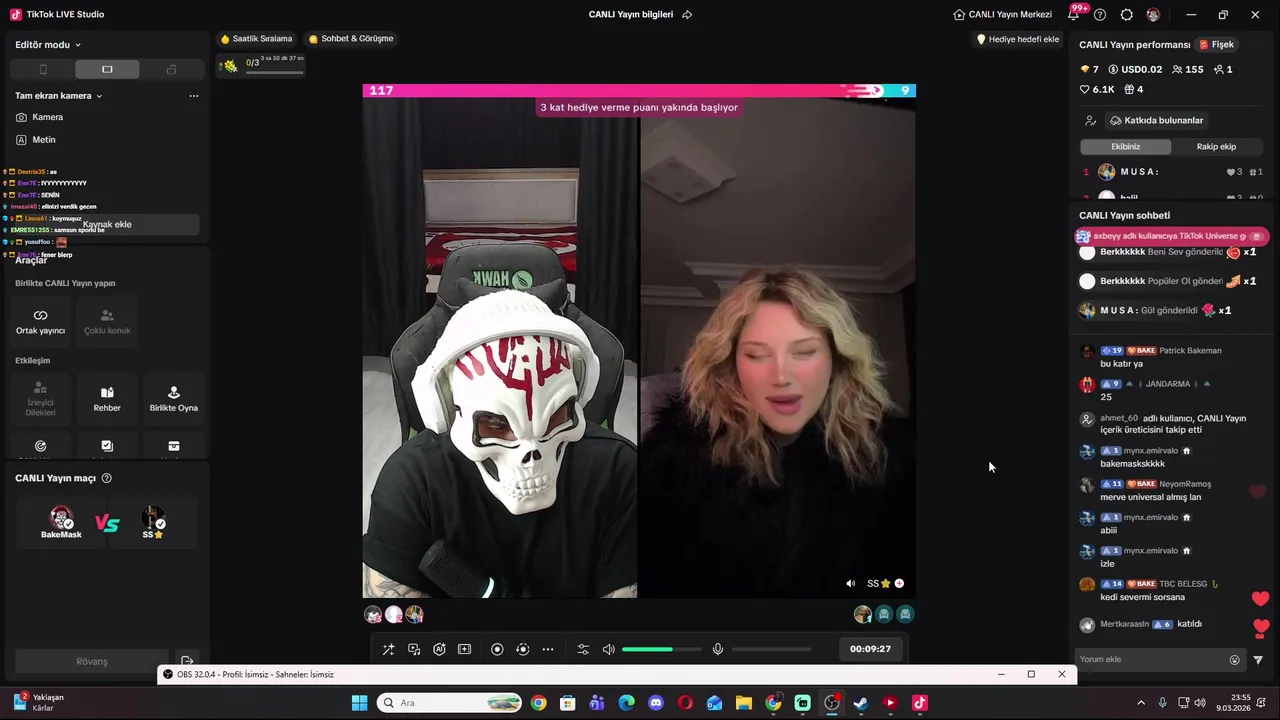Mute the speaker output icon
This screenshot has width=1280, height=720.
[x=608, y=649]
